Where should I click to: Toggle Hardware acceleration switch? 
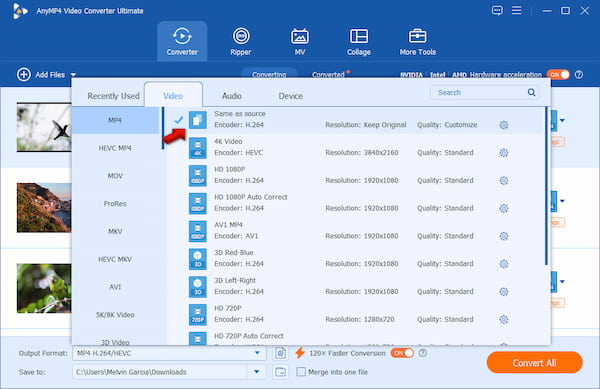click(558, 75)
